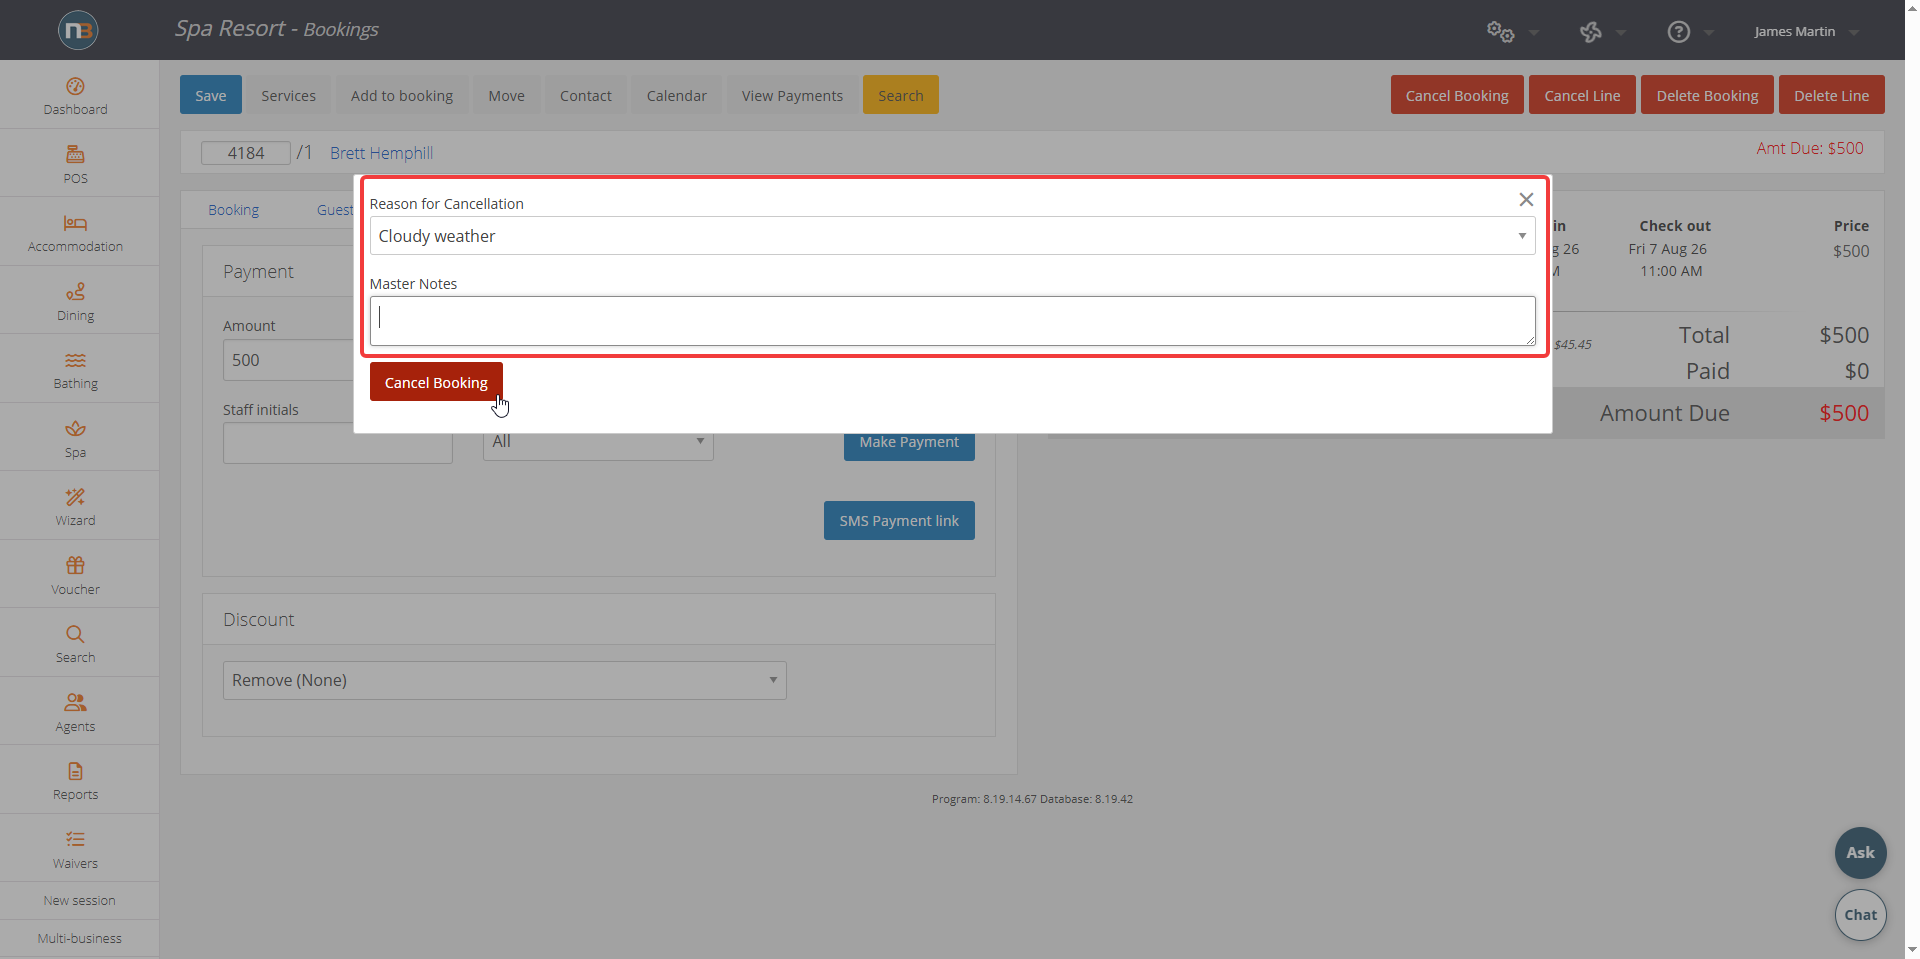Select Add to booking
The height and width of the screenshot is (959, 1920).
pos(402,95)
